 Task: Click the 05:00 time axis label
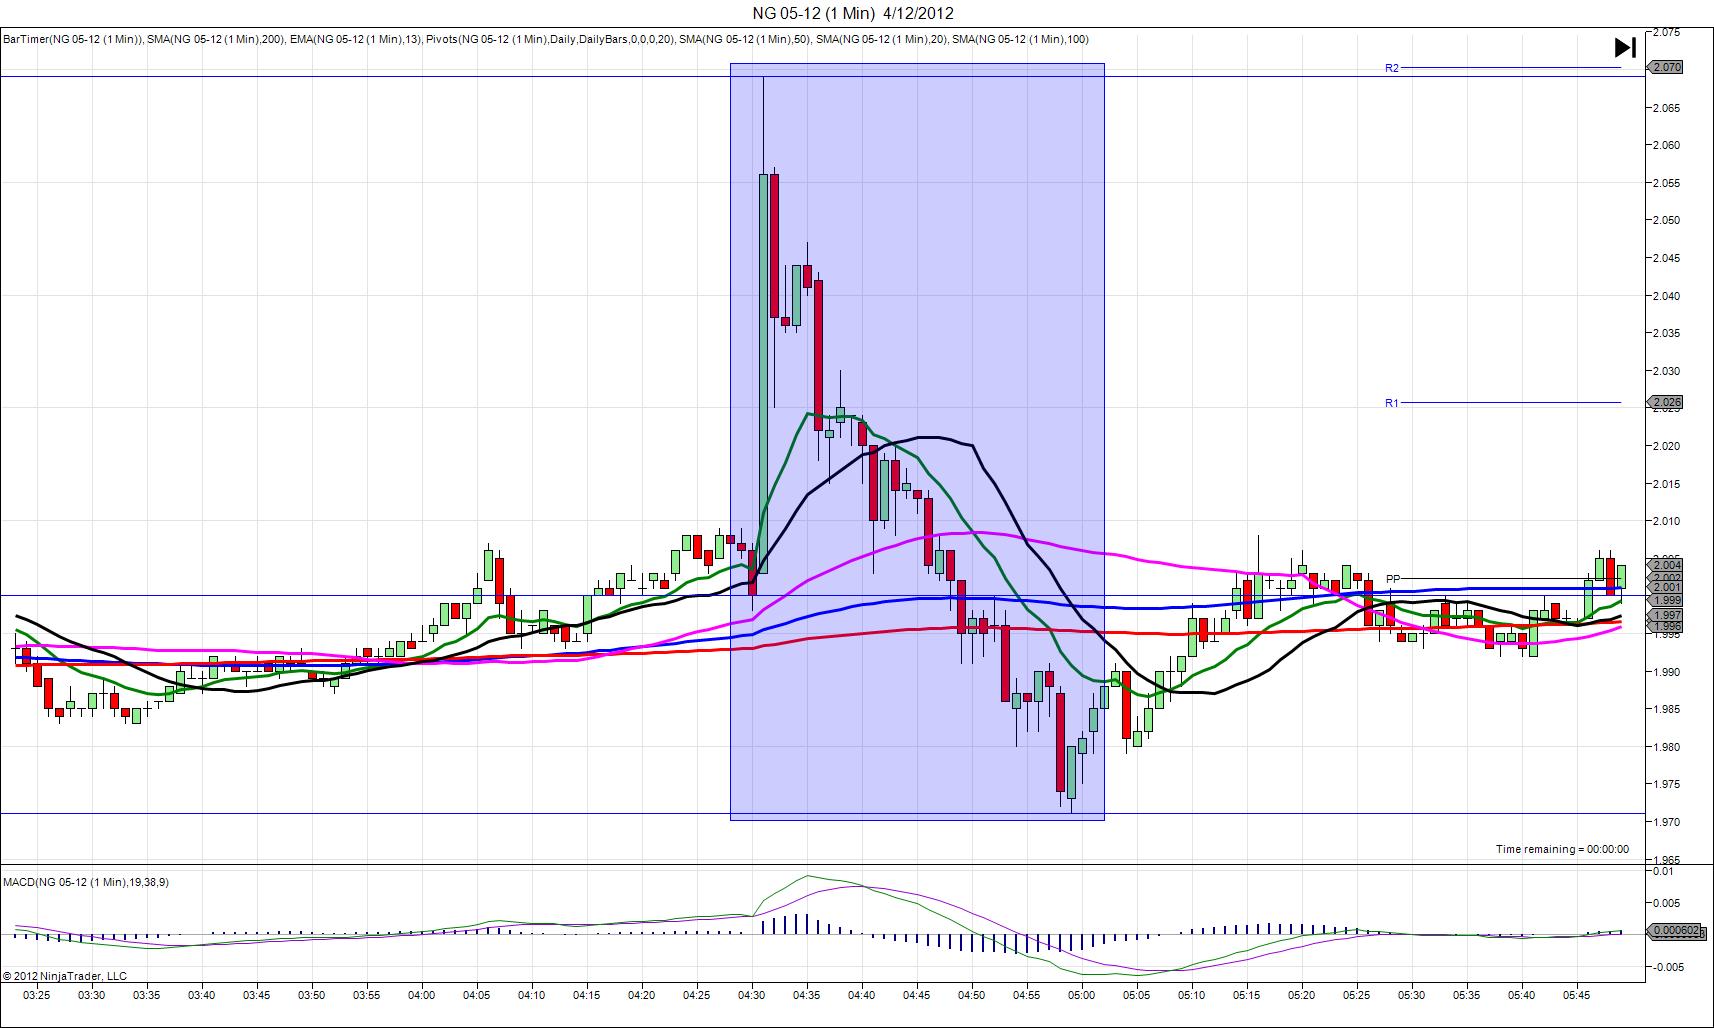tap(1082, 995)
